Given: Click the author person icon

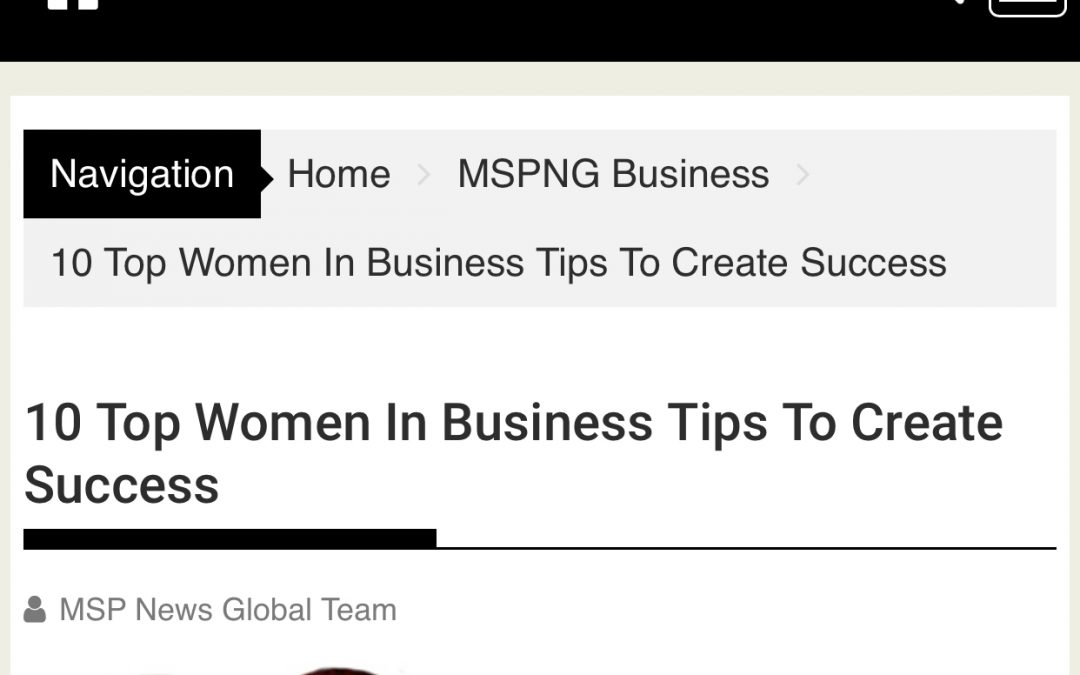Looking at the screenshot, I should (34, 610).
